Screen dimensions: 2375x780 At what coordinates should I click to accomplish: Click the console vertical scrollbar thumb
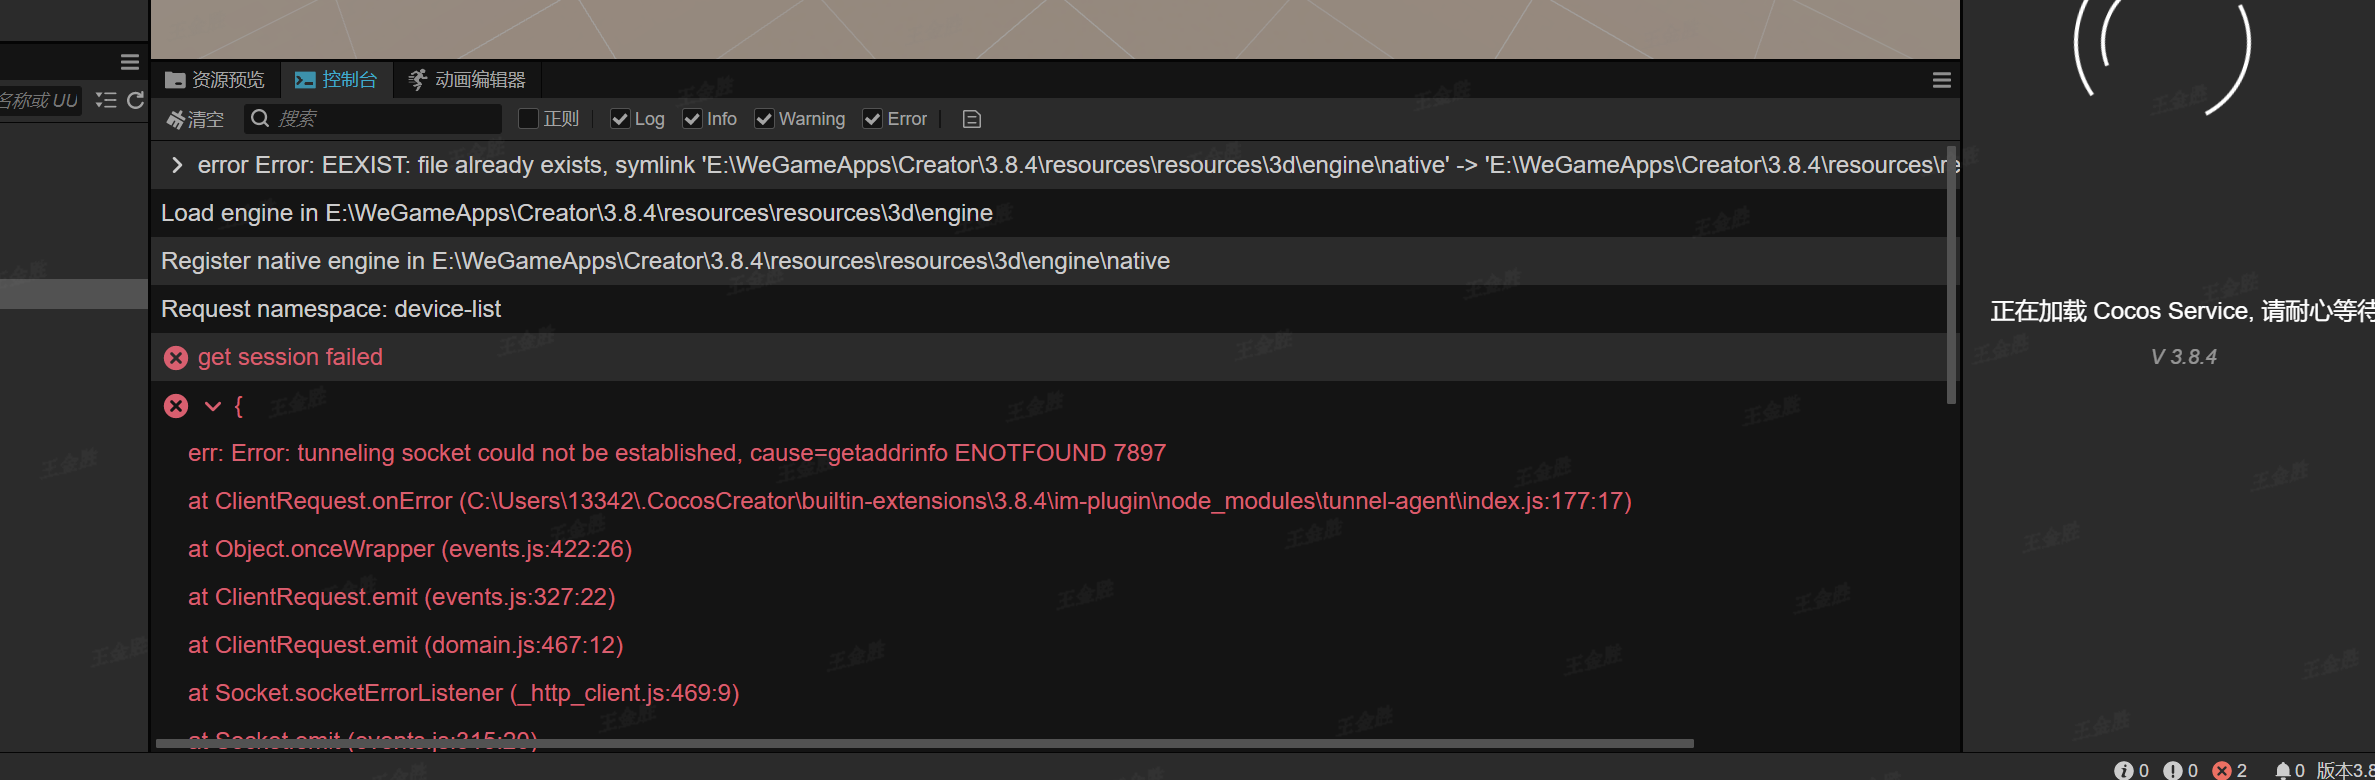(1951, 275)
